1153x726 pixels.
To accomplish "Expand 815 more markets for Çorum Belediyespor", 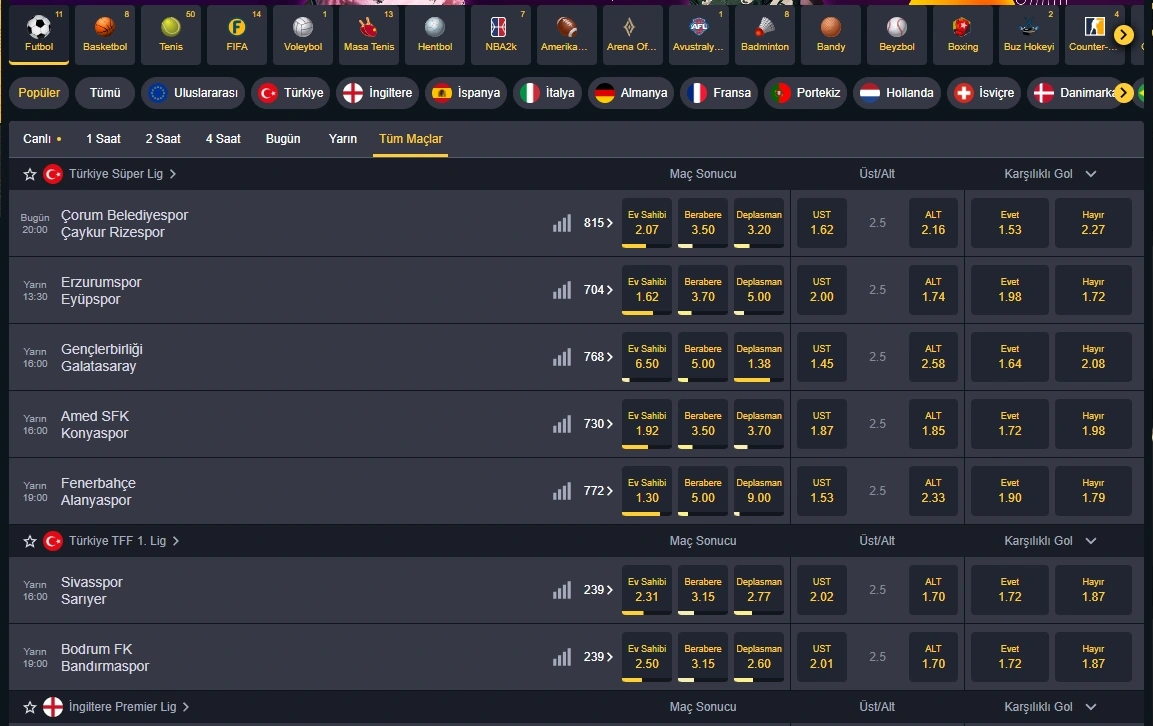I will [x=598, y=223].
